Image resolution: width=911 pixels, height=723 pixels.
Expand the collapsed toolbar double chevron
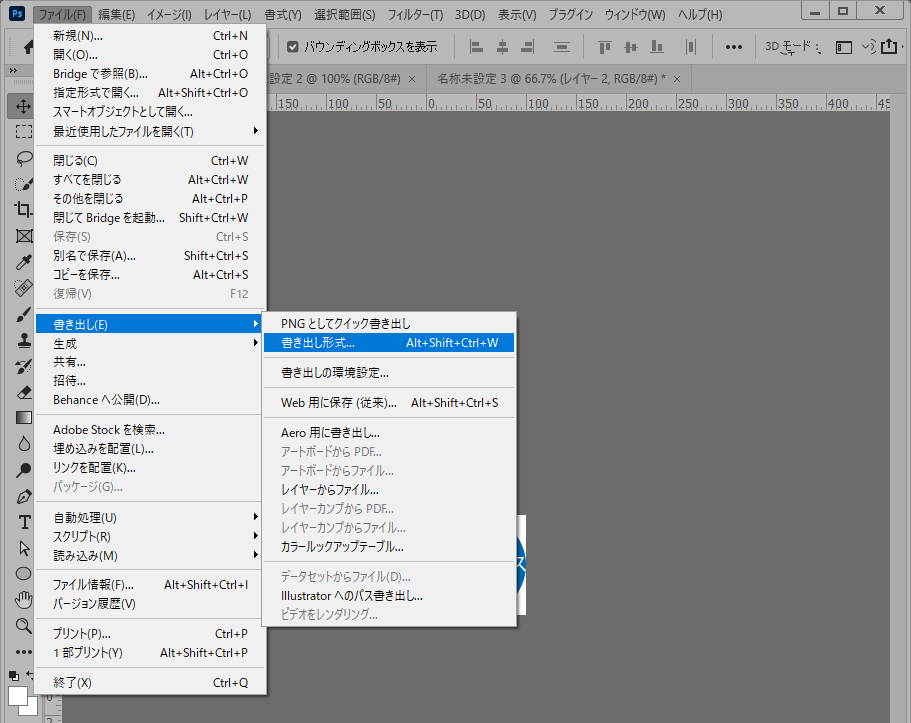pos(13,70)
